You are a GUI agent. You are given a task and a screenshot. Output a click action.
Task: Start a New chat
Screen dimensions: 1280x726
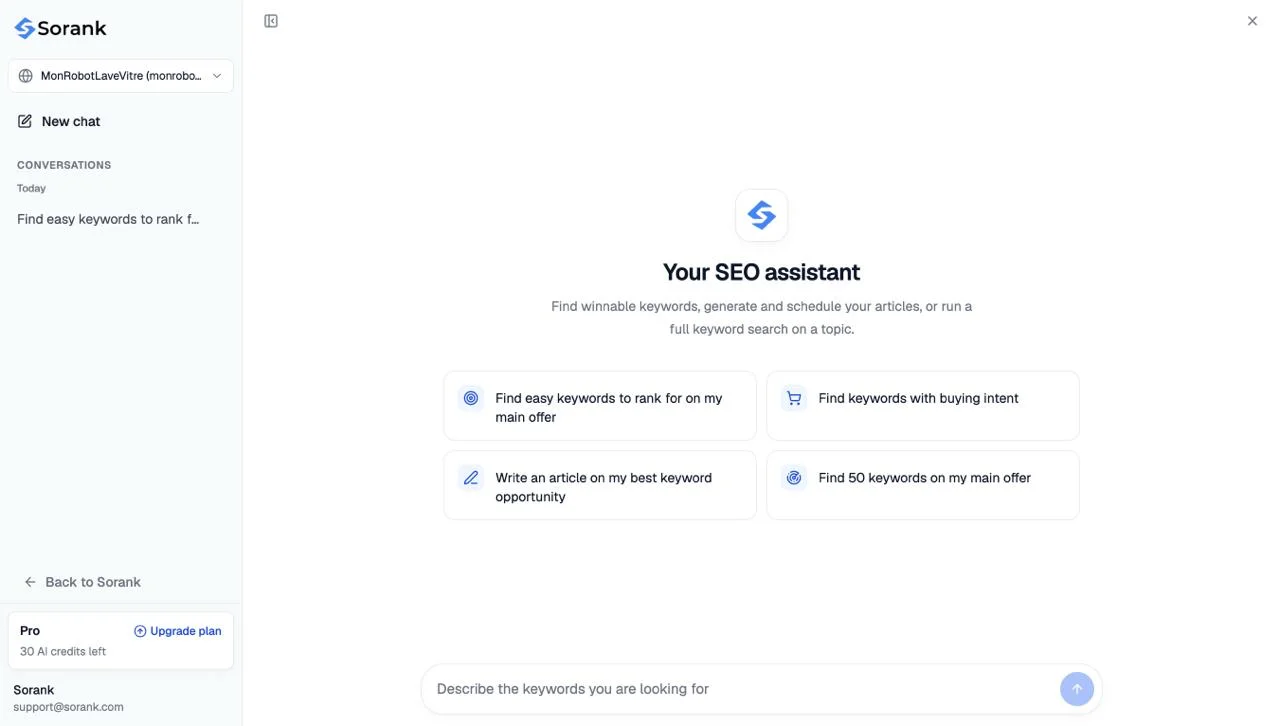coord(121,121)
